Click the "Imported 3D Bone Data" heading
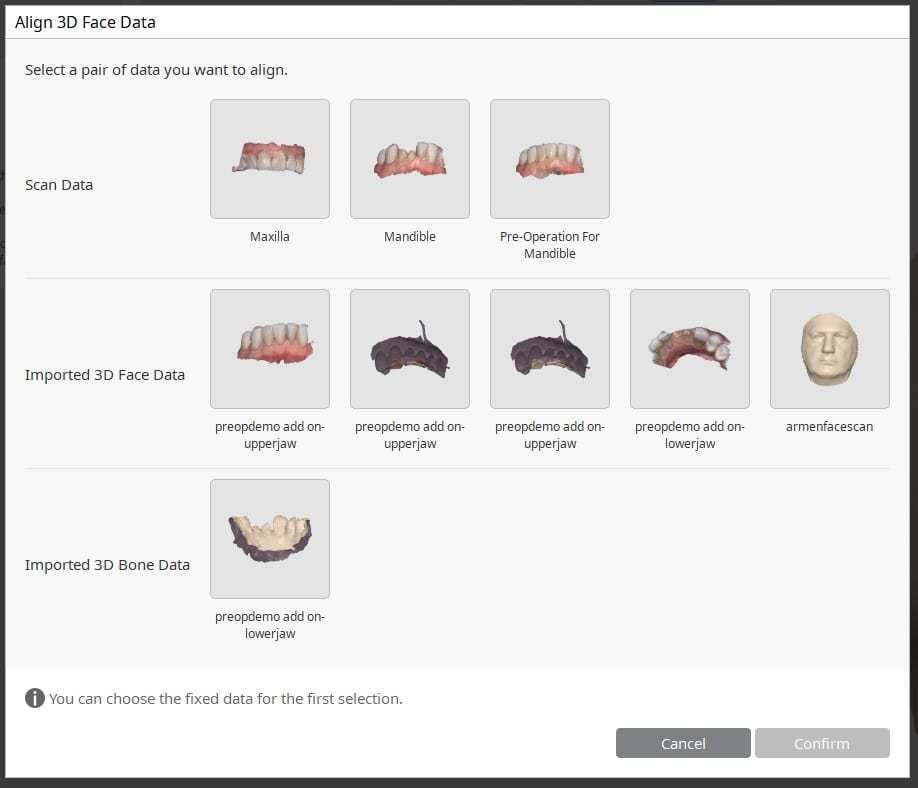 107,565
